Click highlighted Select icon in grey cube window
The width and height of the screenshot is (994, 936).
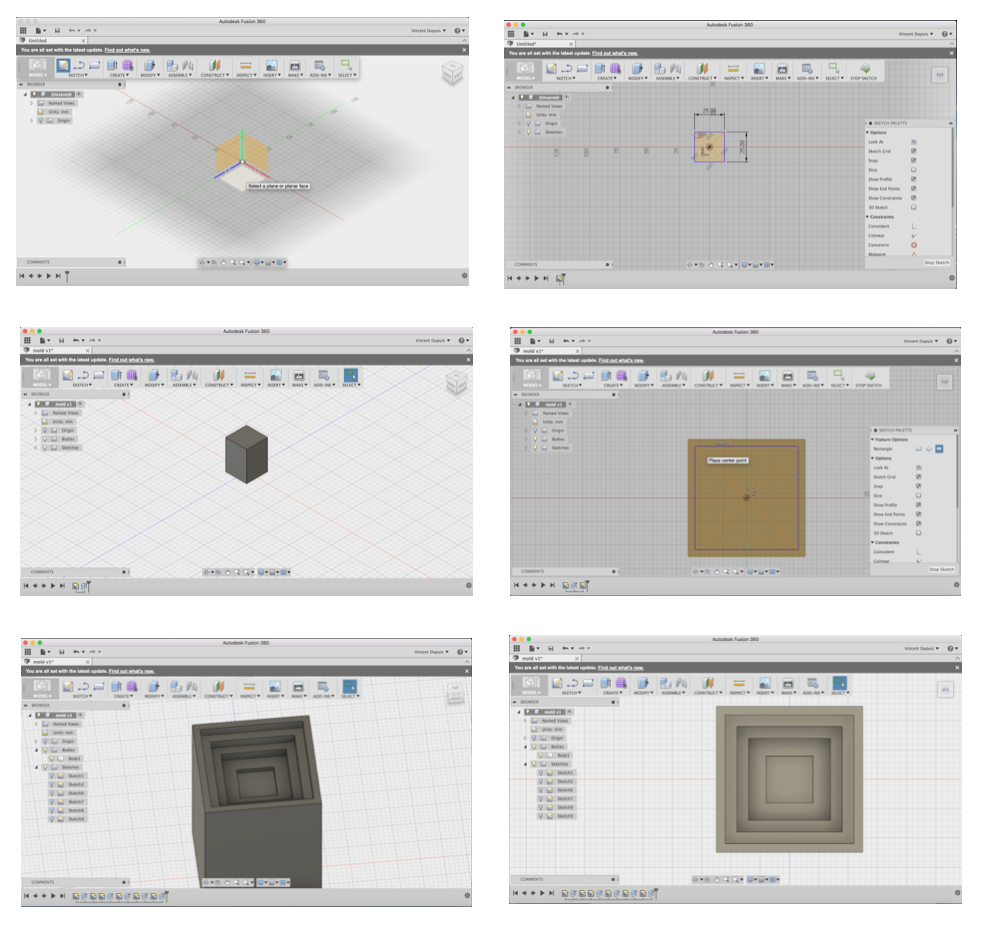pos(351,375)
